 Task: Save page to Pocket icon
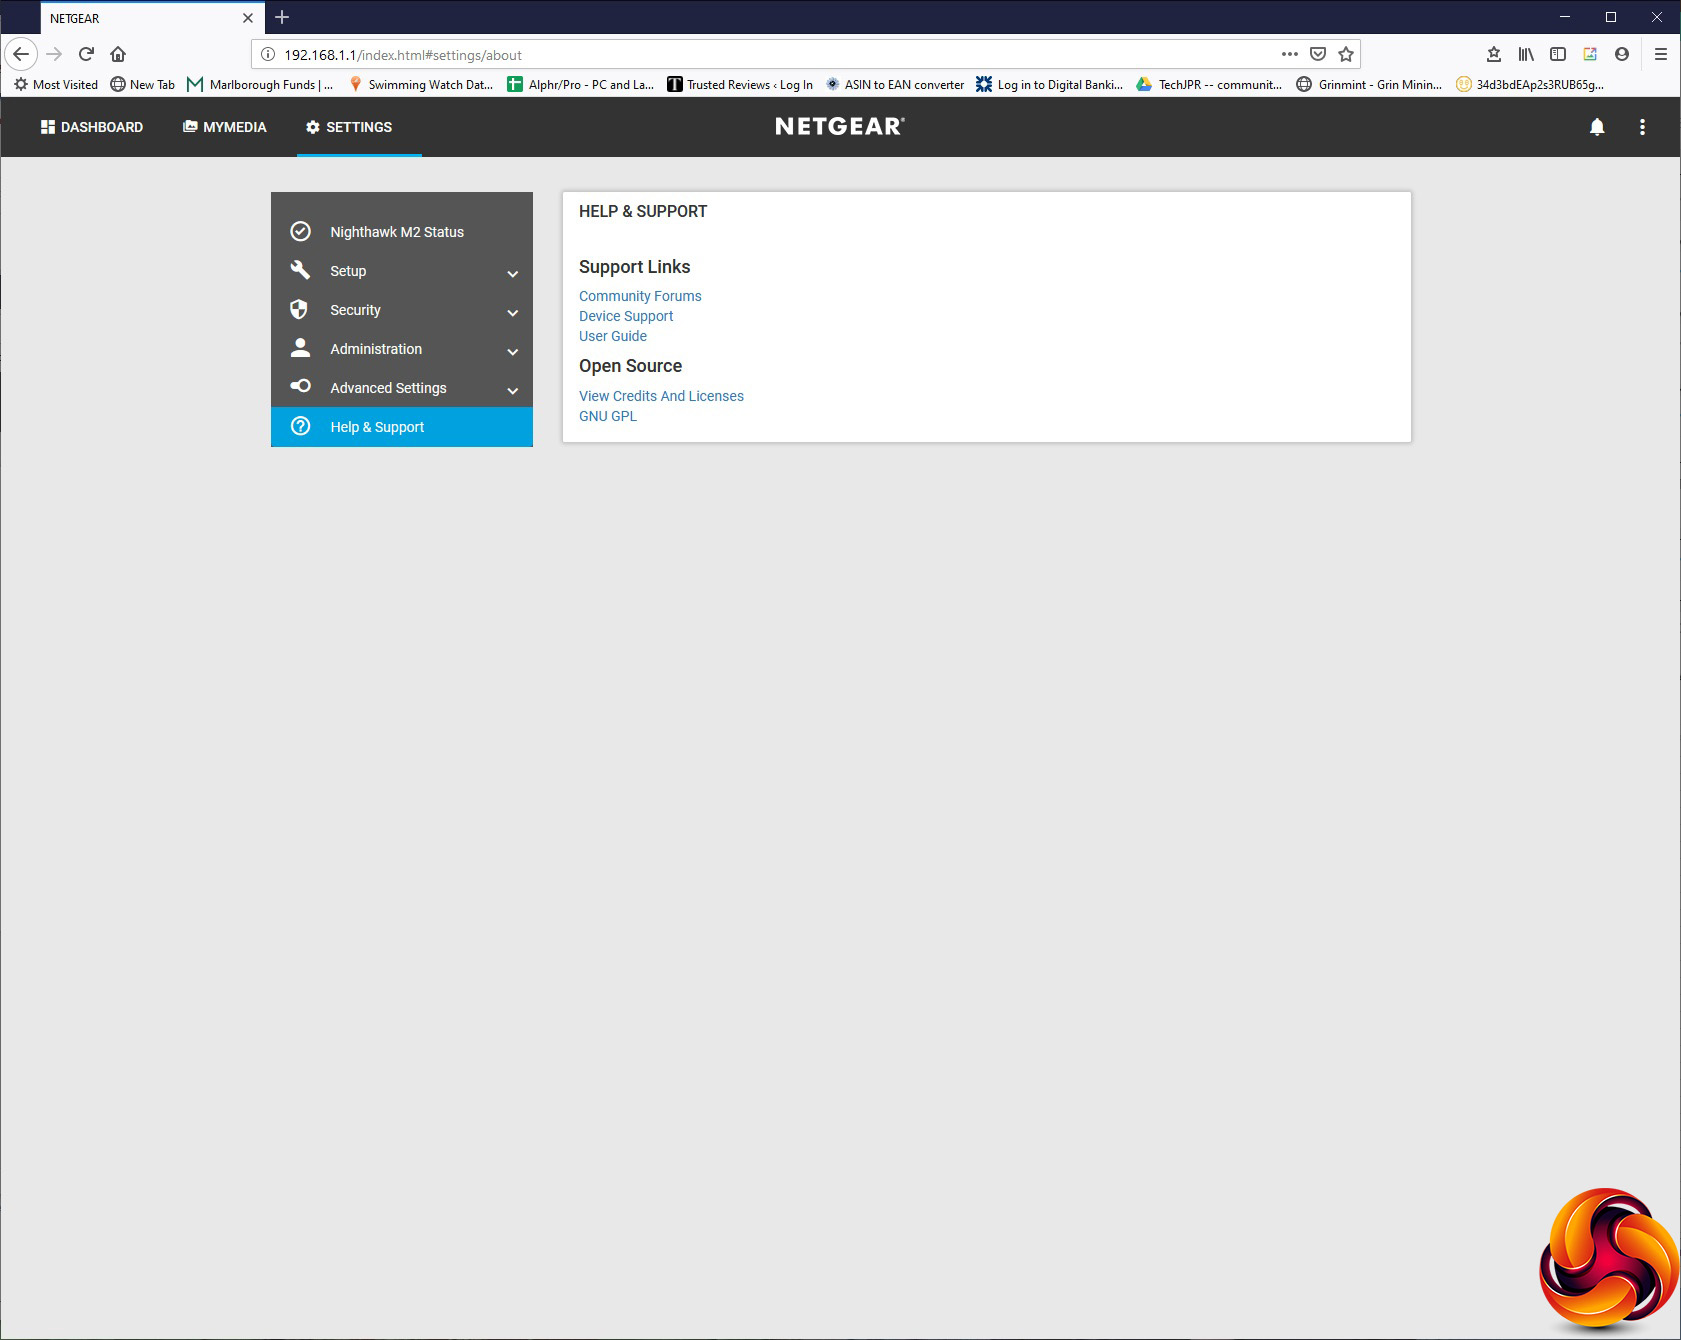pyautogui.click(x=1318, y=54)
